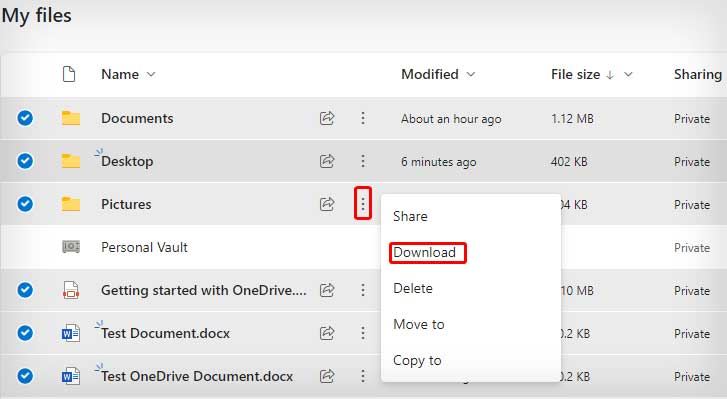Open the Pictures folder icon
This screenshot has width=727, height=399.
click(x=71, y=204)
